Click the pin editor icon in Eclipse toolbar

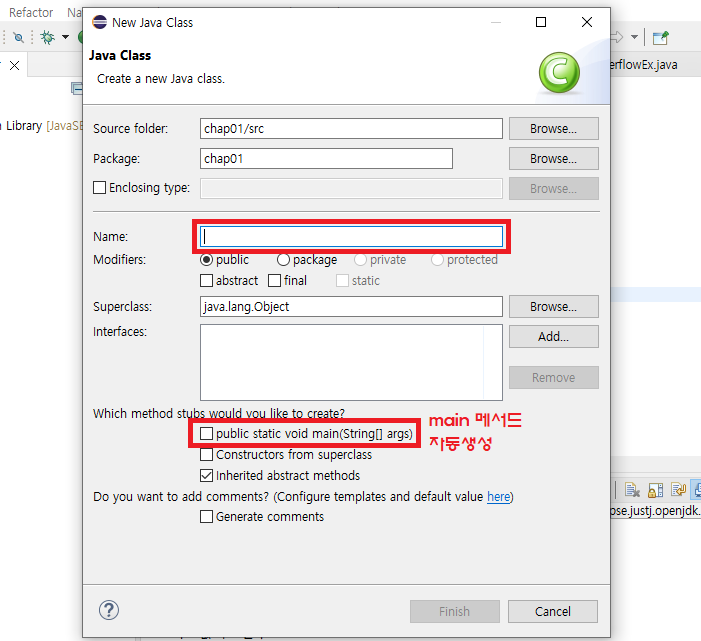[660, 38]
